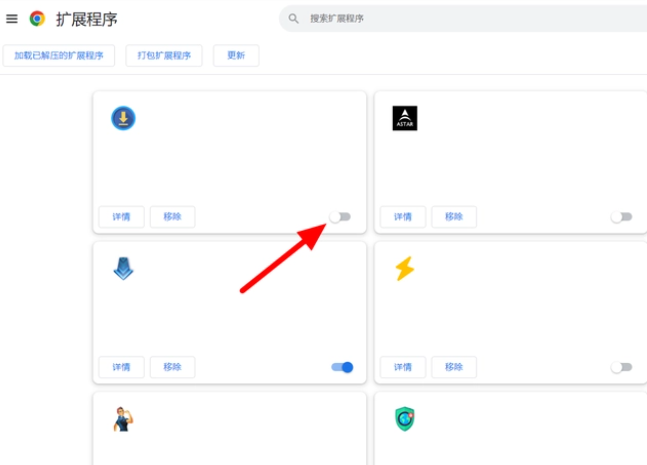Click the yellow lightning bolt extension icon

point(405,269)
